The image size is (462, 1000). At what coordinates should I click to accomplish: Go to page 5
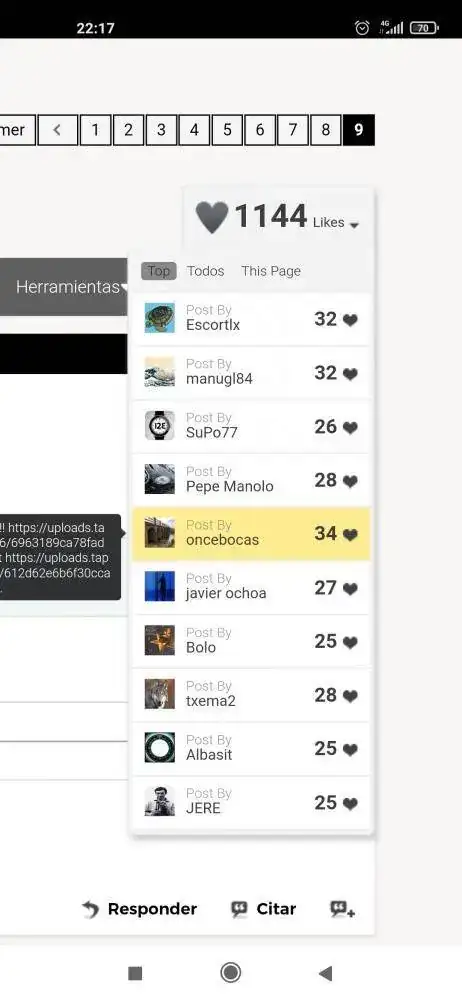point(227,130)
